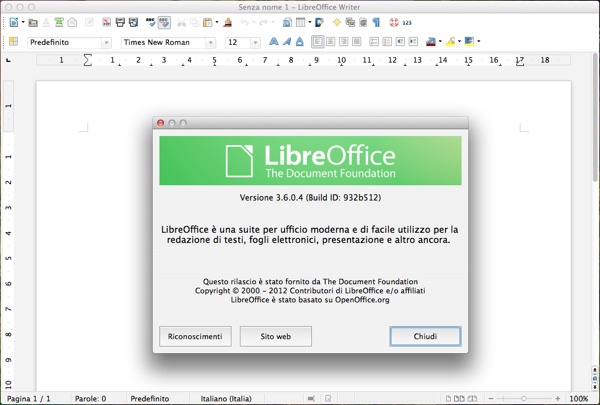Click the Format Paintbrush icon

[x=228, y=23]
